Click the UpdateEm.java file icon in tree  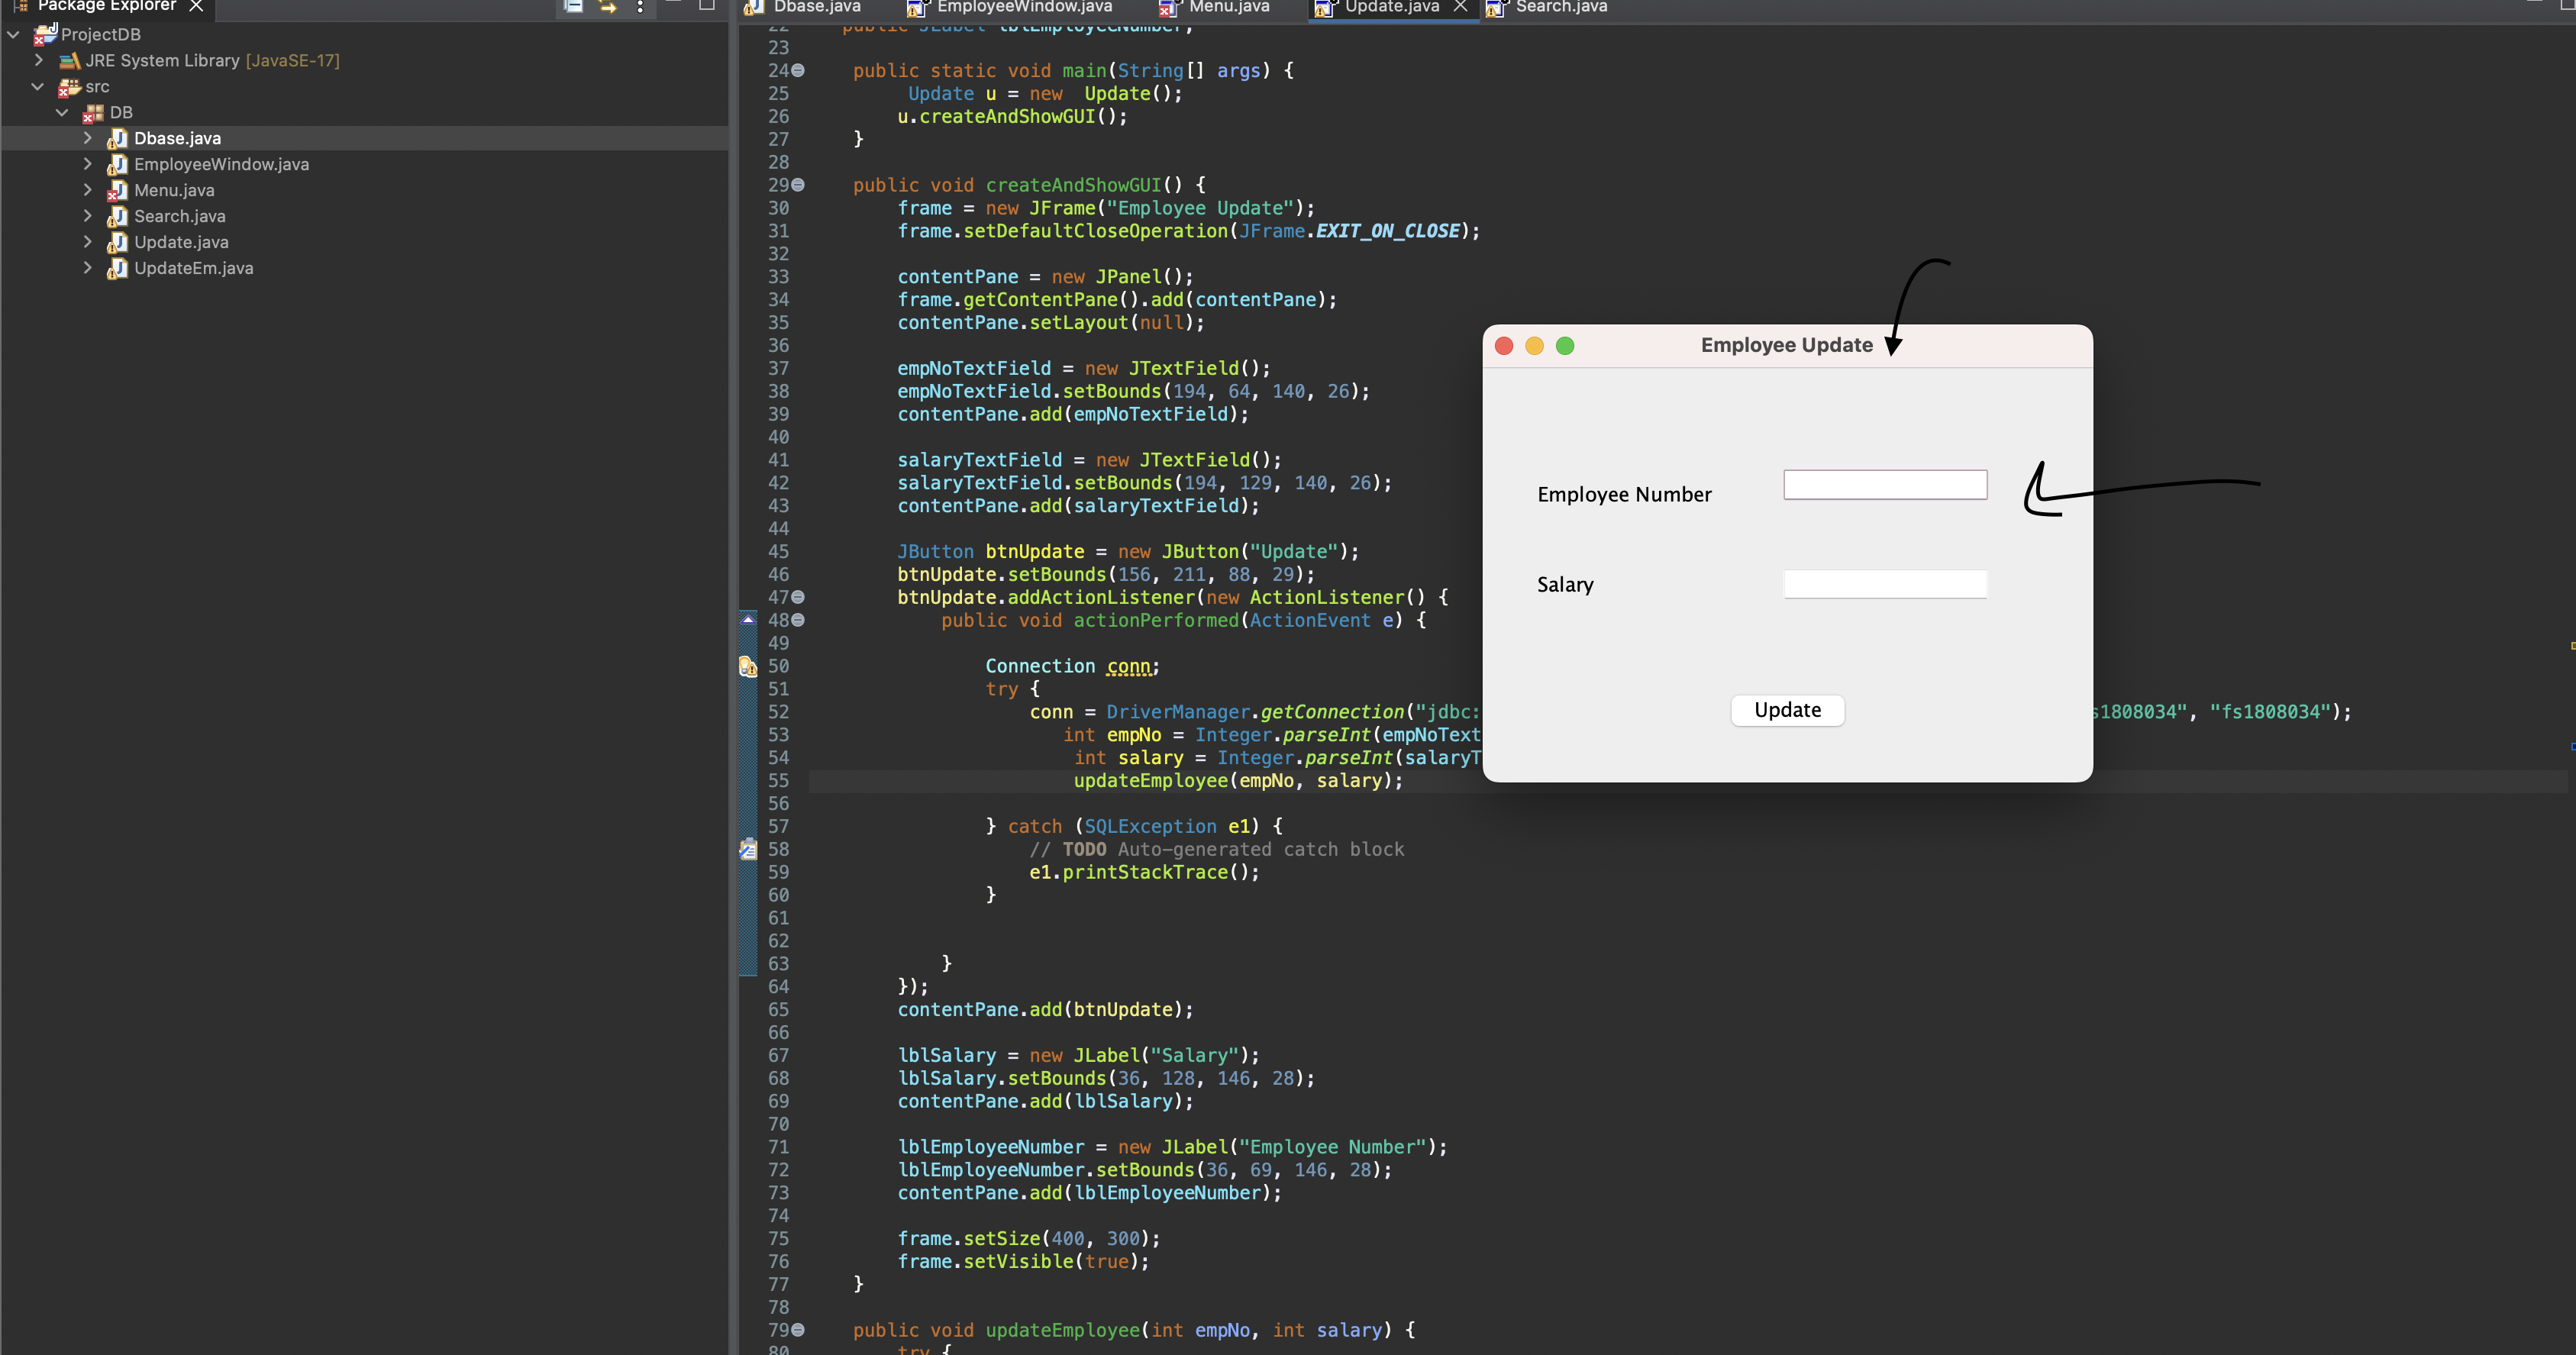click(x=117, y=269)
